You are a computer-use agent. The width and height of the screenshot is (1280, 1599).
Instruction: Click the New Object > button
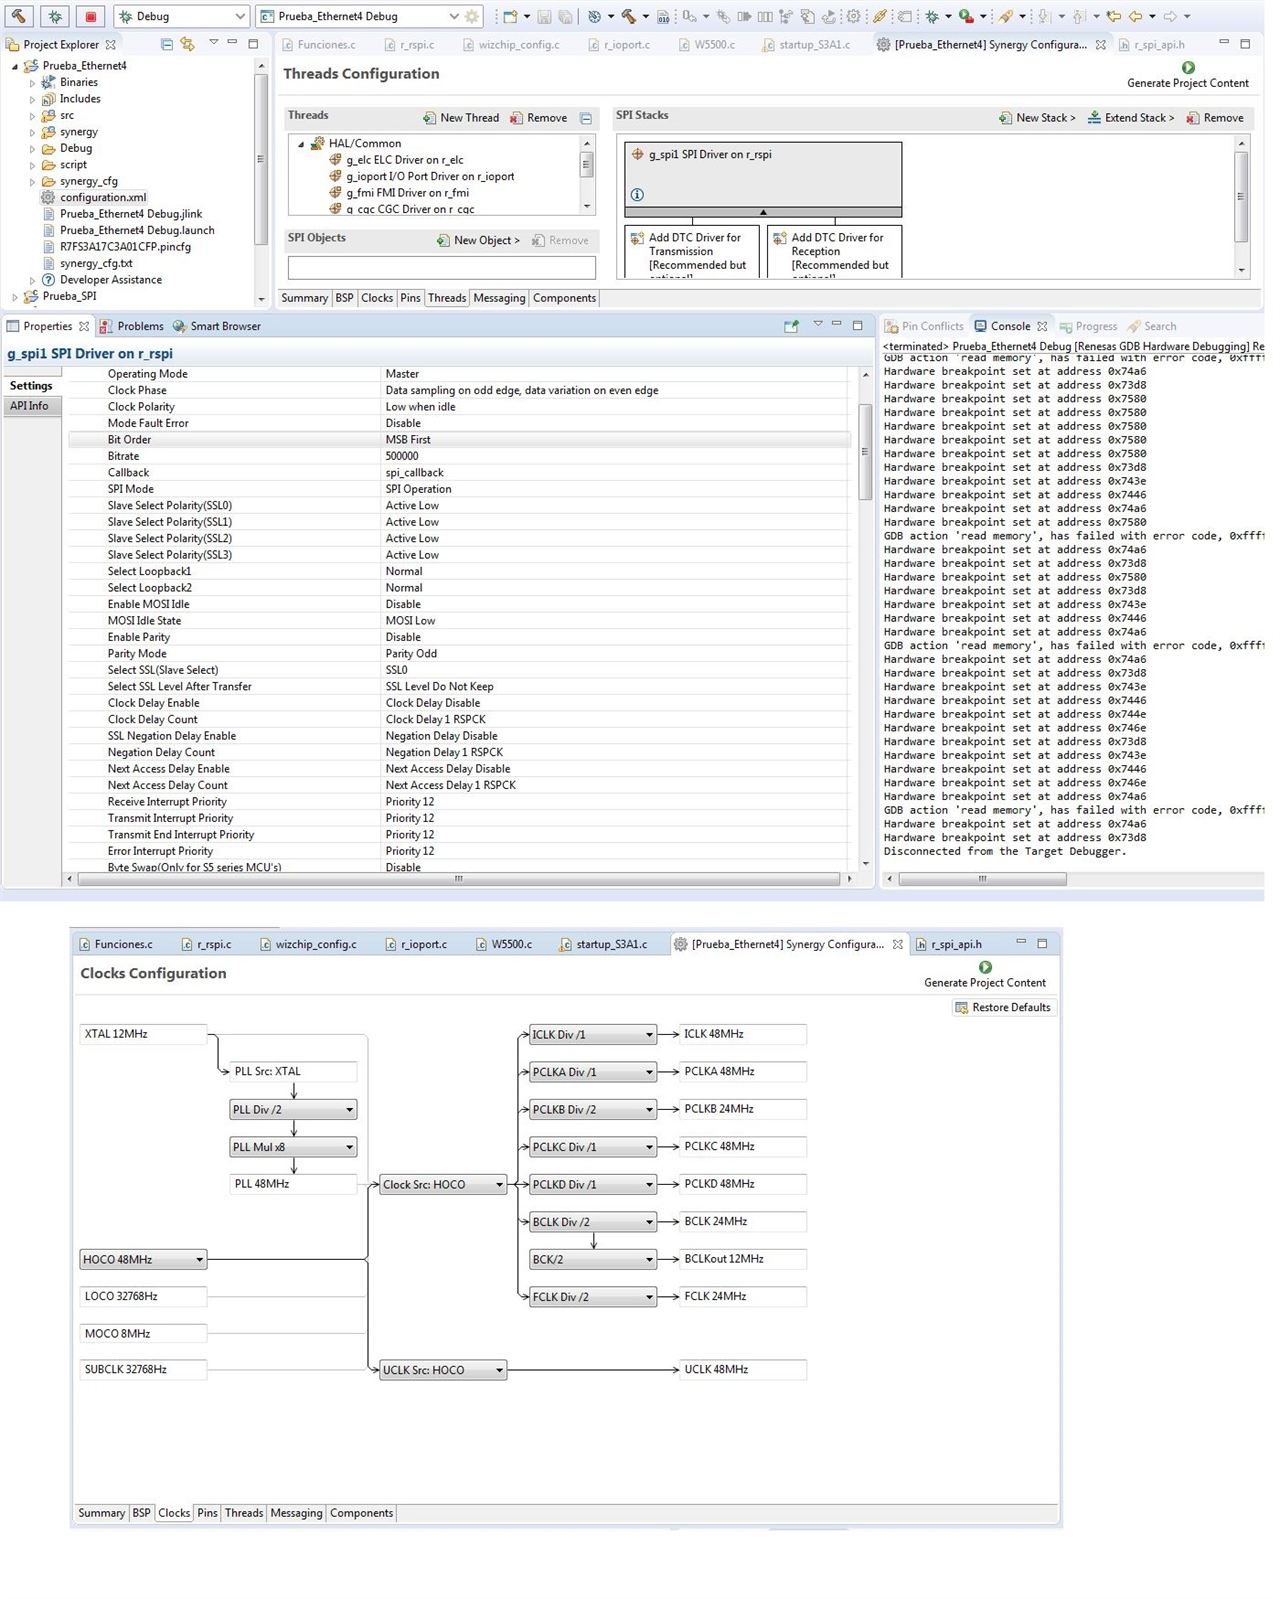click(478, 240)
